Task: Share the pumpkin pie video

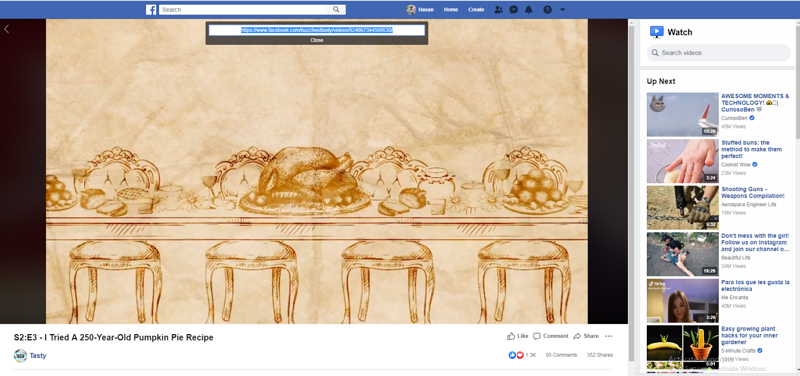Action: (x=586, y=336)
